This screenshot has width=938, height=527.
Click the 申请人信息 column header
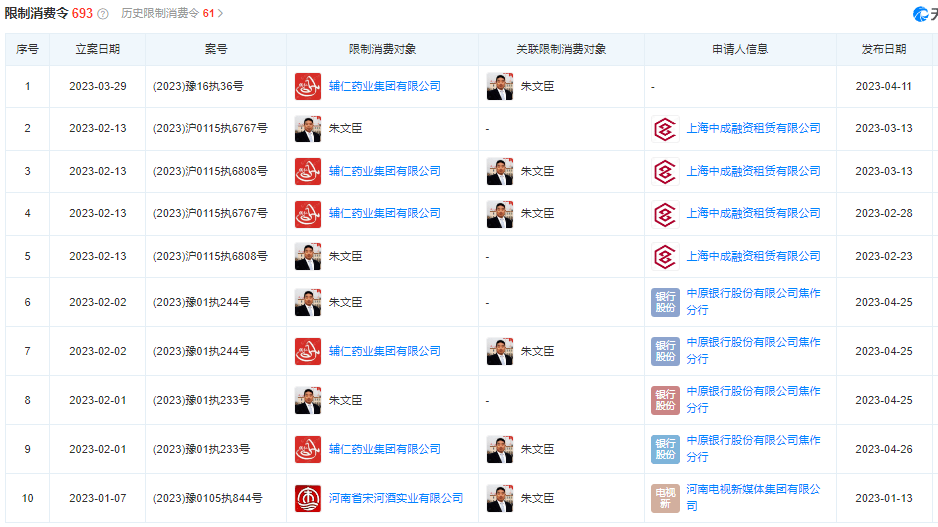tap(740, 49)
